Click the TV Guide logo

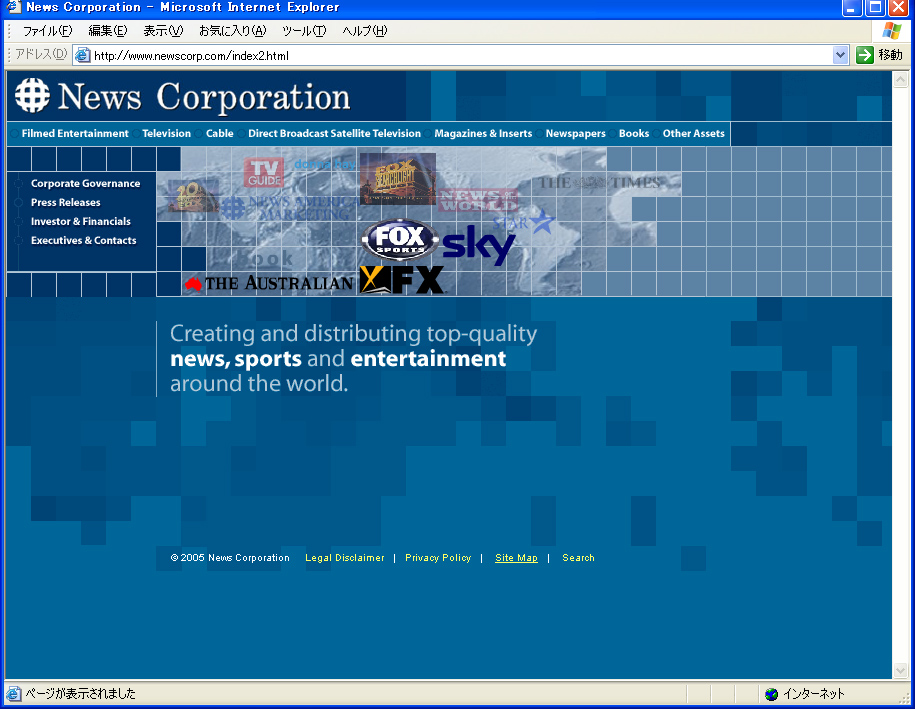[264, 172]
